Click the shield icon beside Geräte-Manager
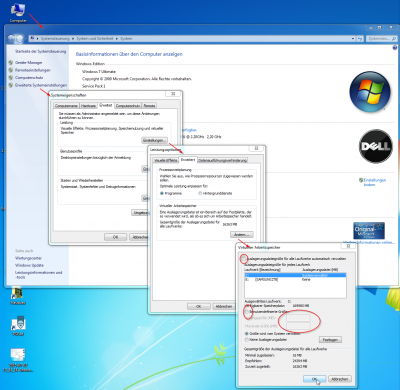 tap(11, 62)
